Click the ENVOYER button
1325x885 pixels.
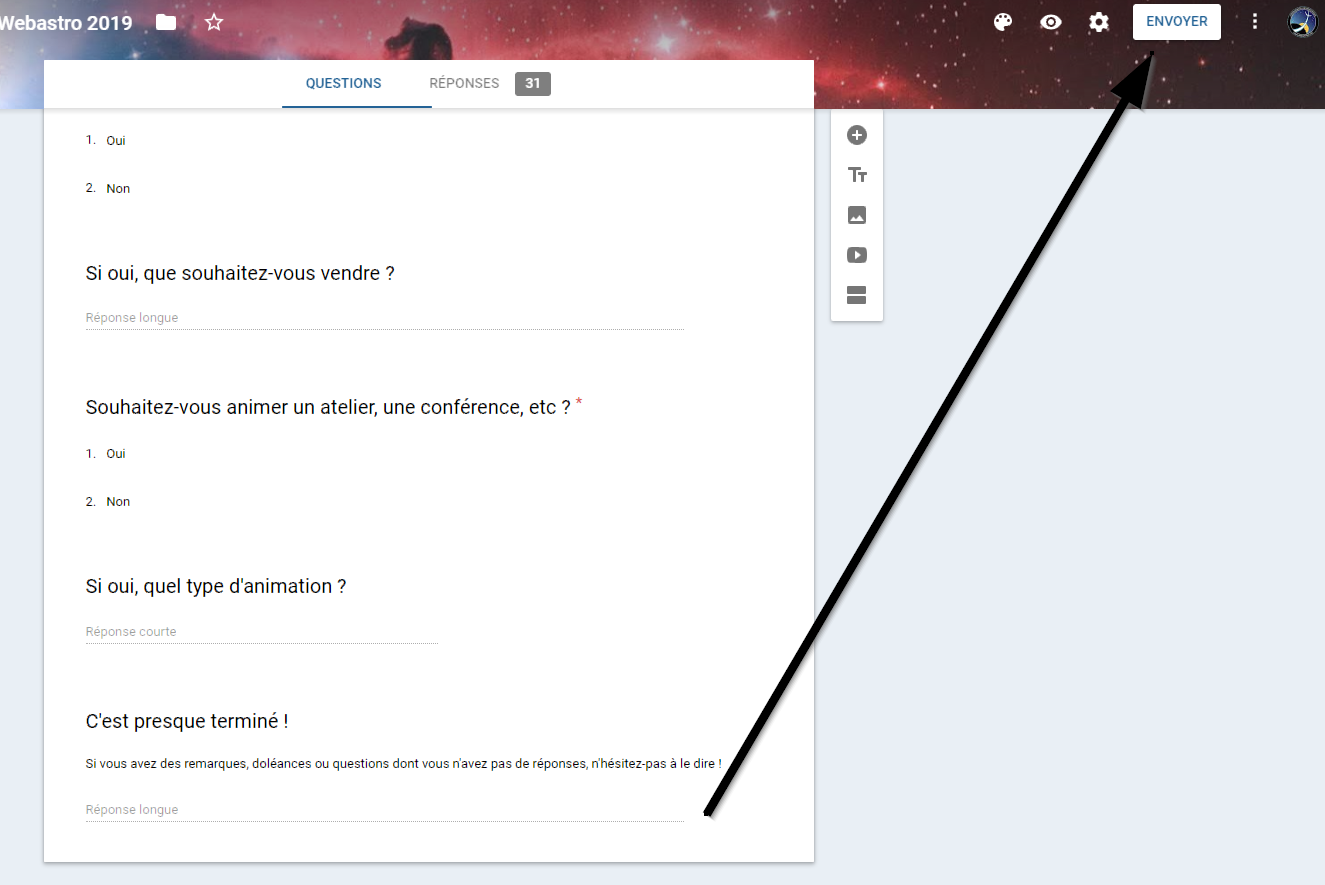1177,22
